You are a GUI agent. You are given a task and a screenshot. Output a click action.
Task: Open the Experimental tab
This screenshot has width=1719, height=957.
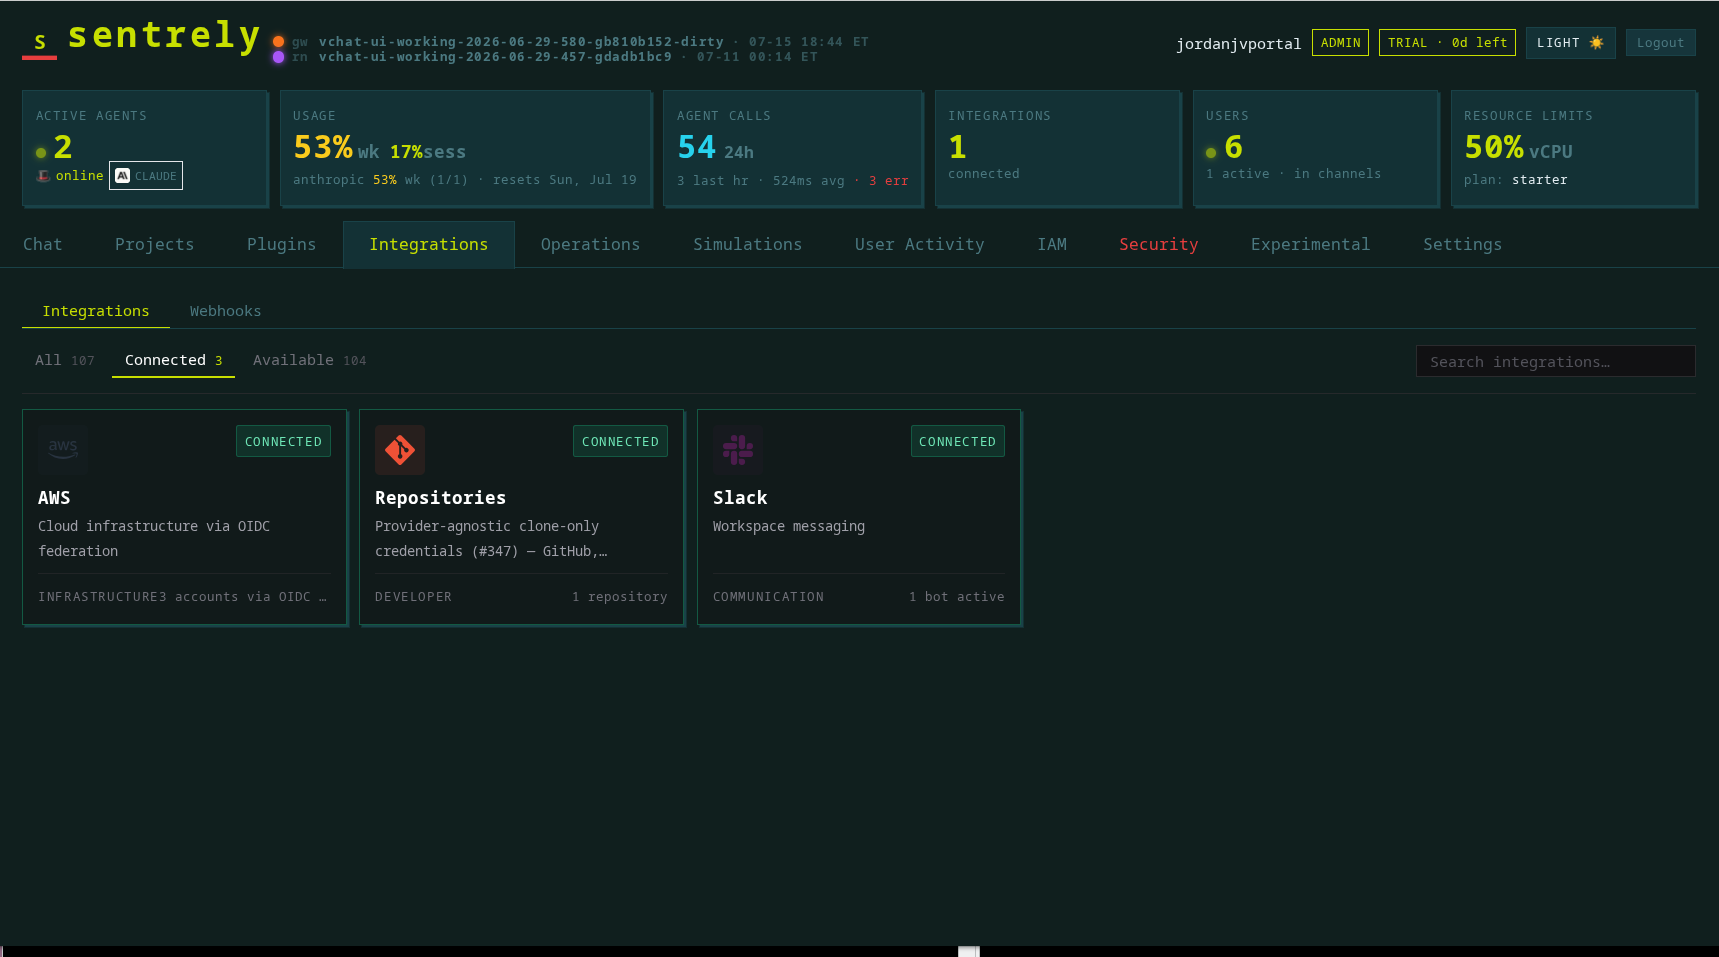click(1310, 244)
